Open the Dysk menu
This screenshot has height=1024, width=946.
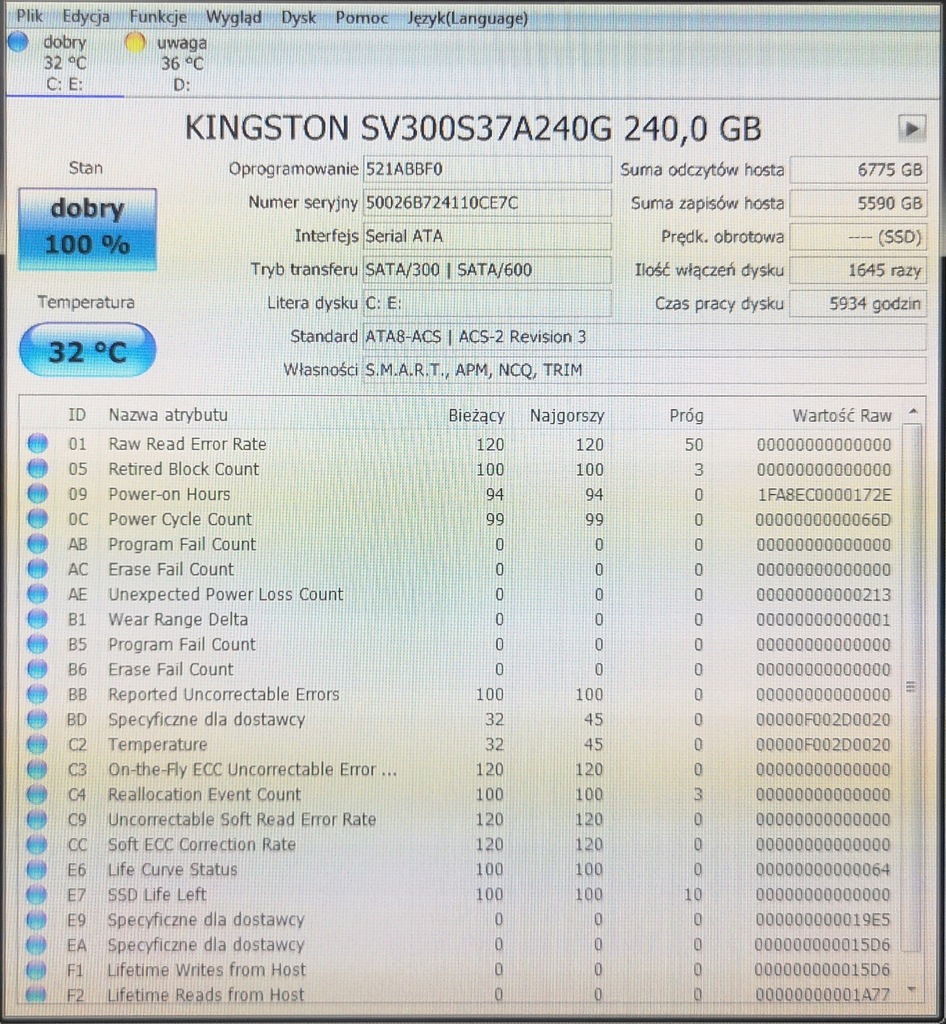point(298,18)
